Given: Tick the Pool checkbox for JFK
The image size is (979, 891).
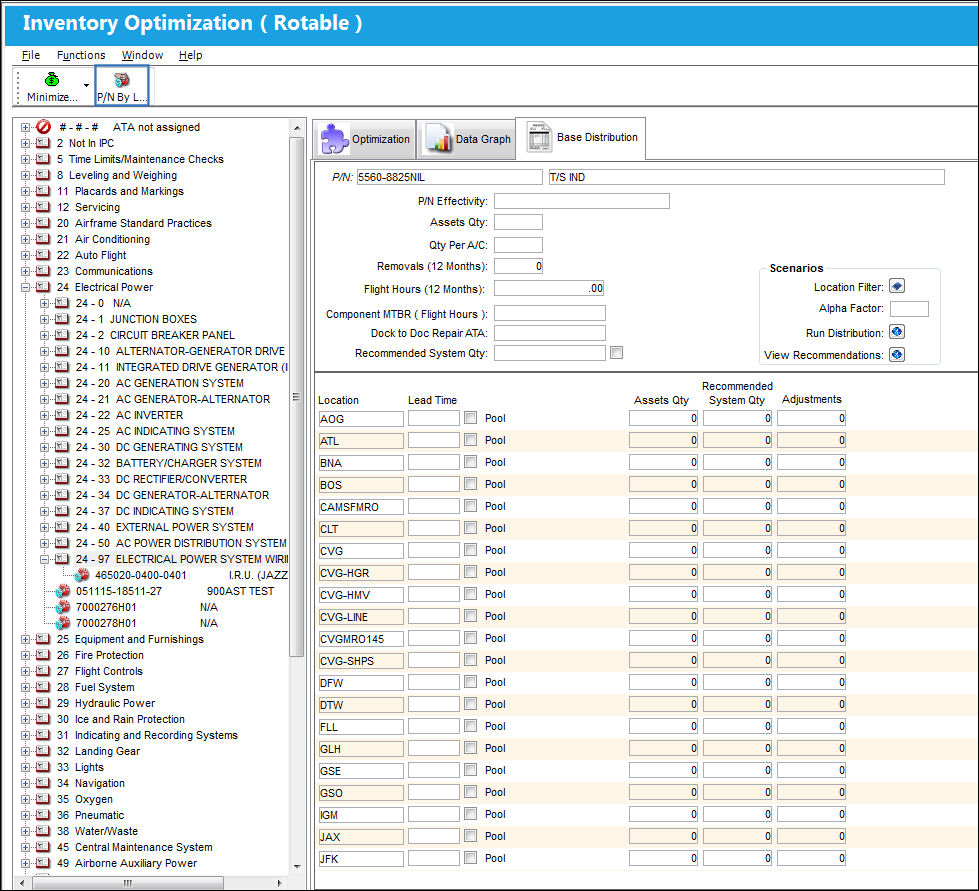Looking at the screenshot, I should tap(471, 858).
